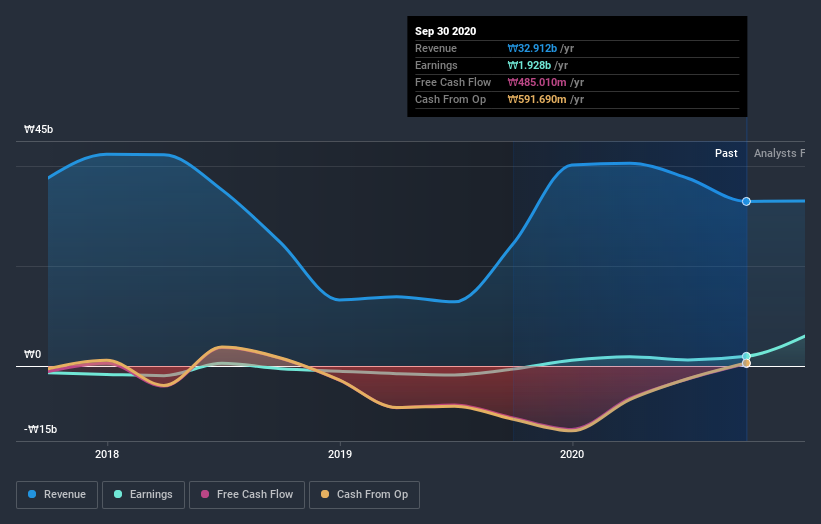Viewport: 821px width, 524px height.
Task: Click the 2018 axis label
Action: point(107,454)
